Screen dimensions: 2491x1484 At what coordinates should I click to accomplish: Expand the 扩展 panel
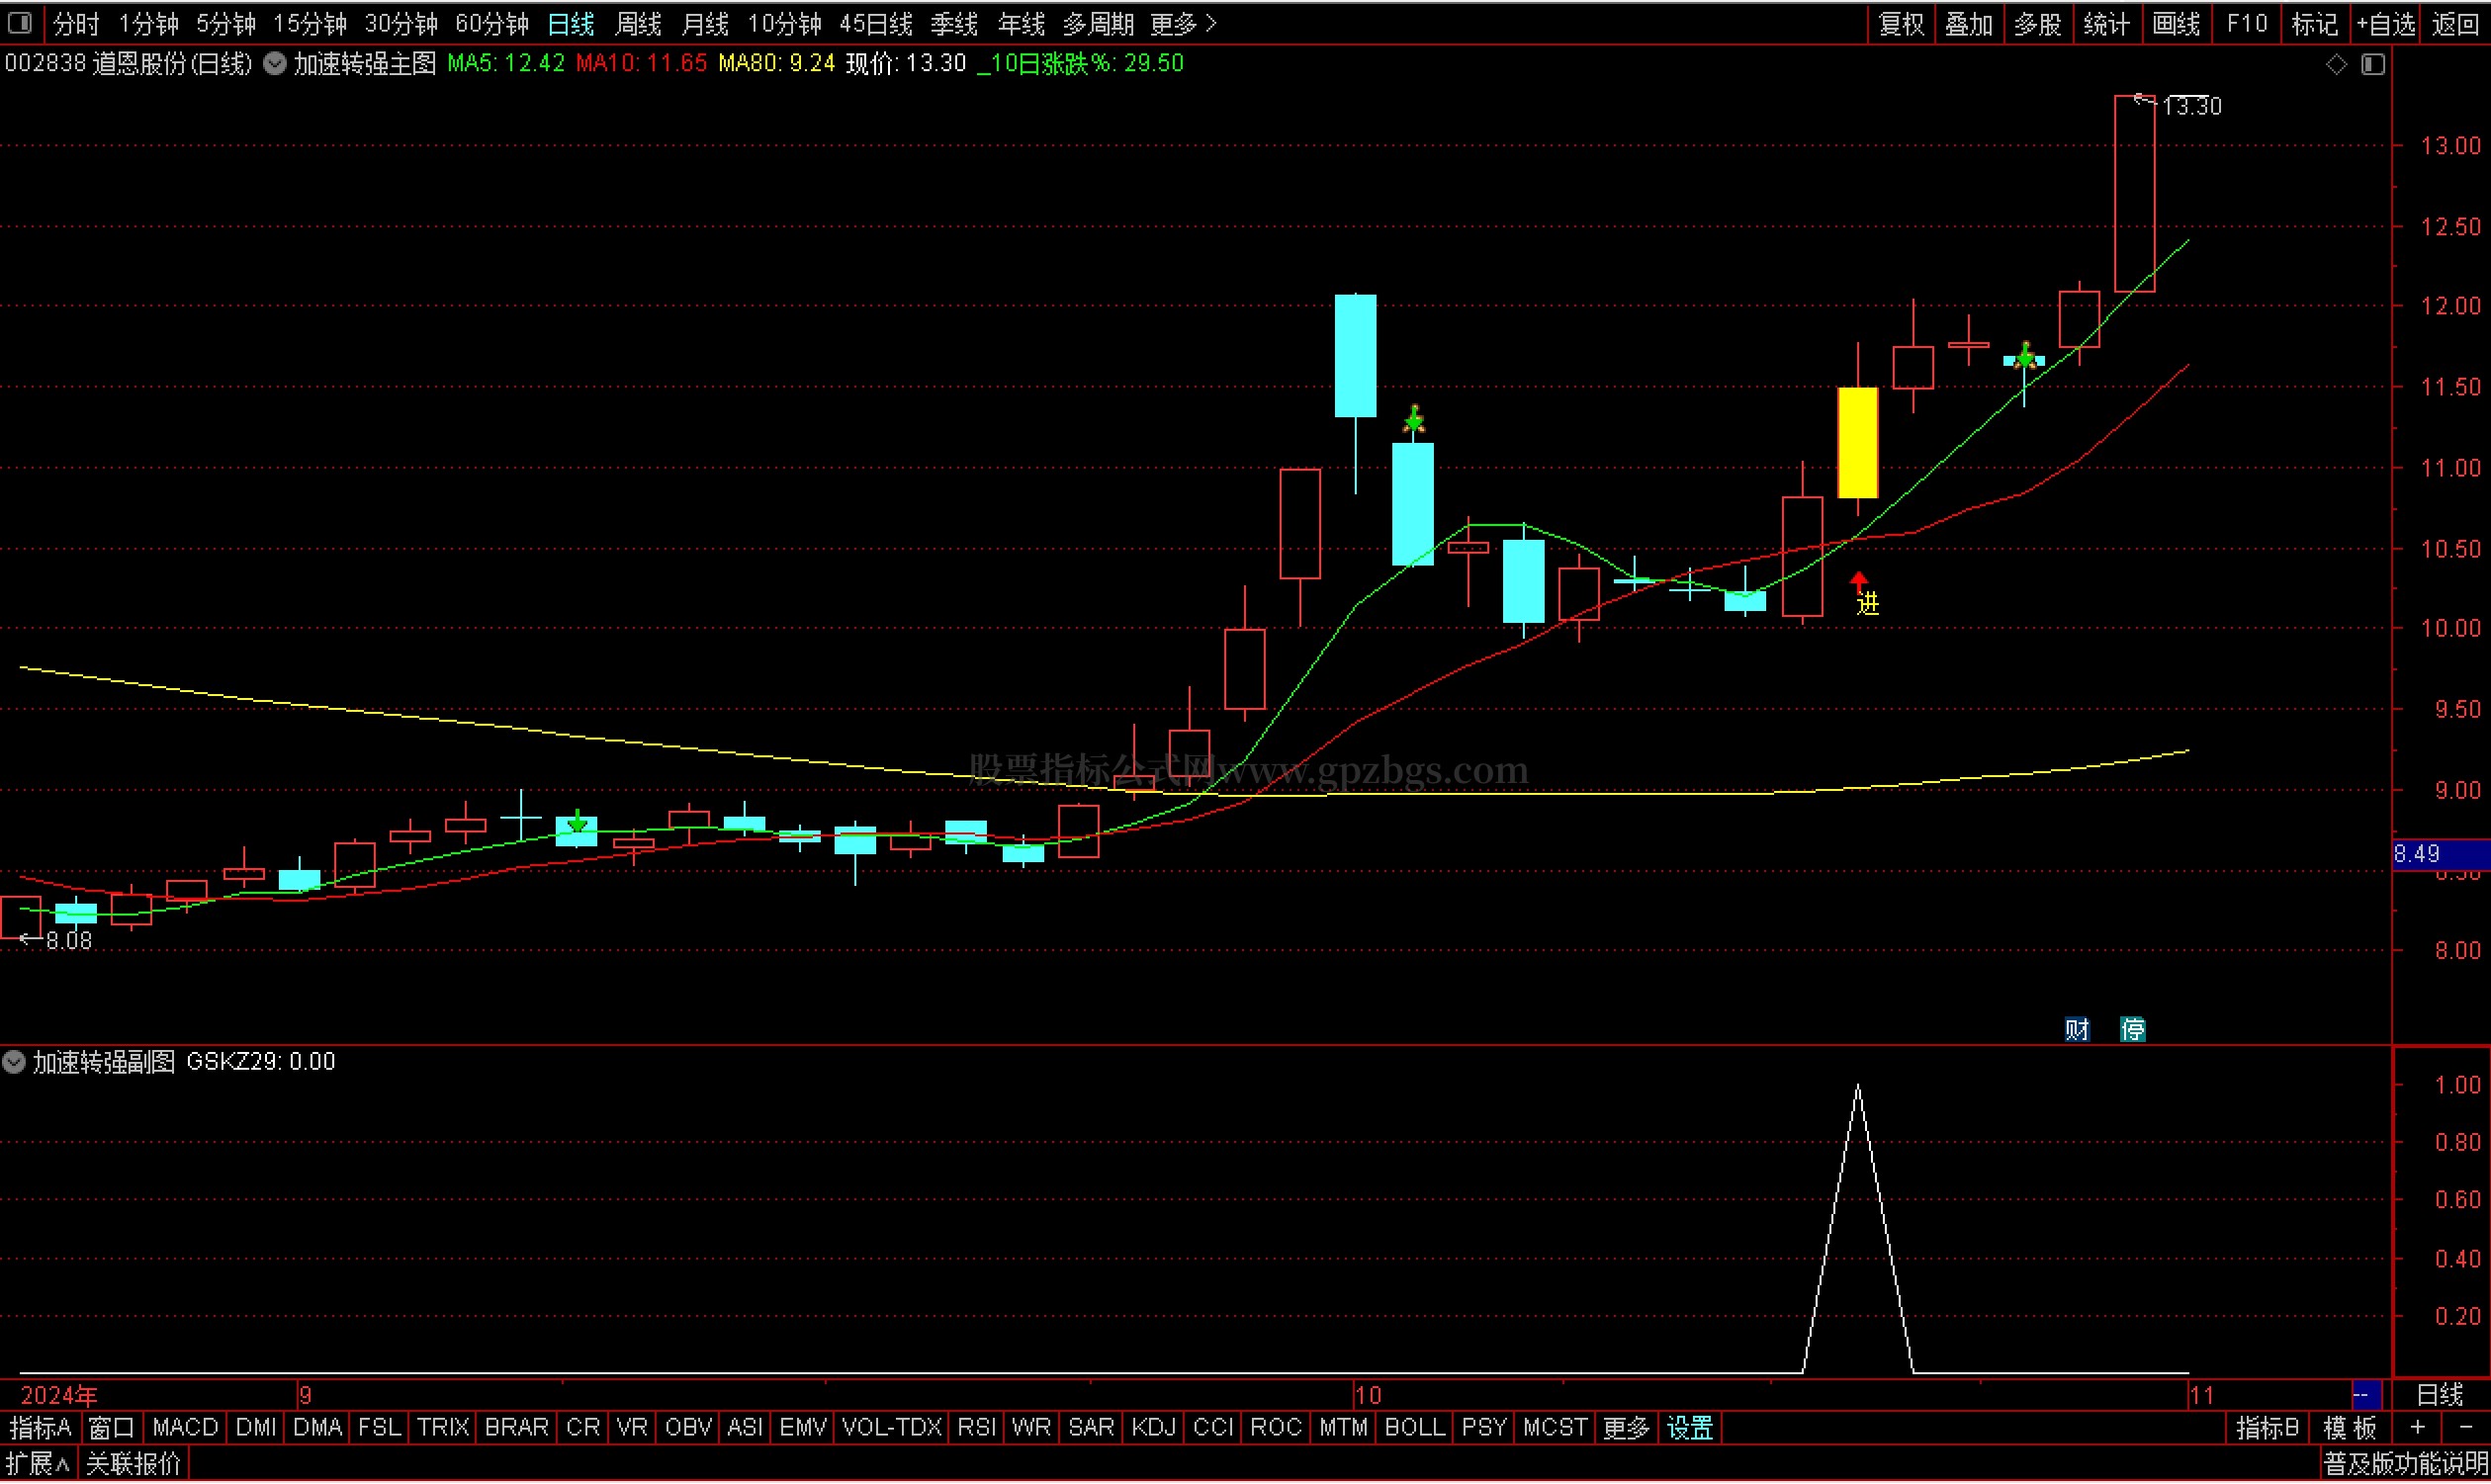[x=38, y=1466]
